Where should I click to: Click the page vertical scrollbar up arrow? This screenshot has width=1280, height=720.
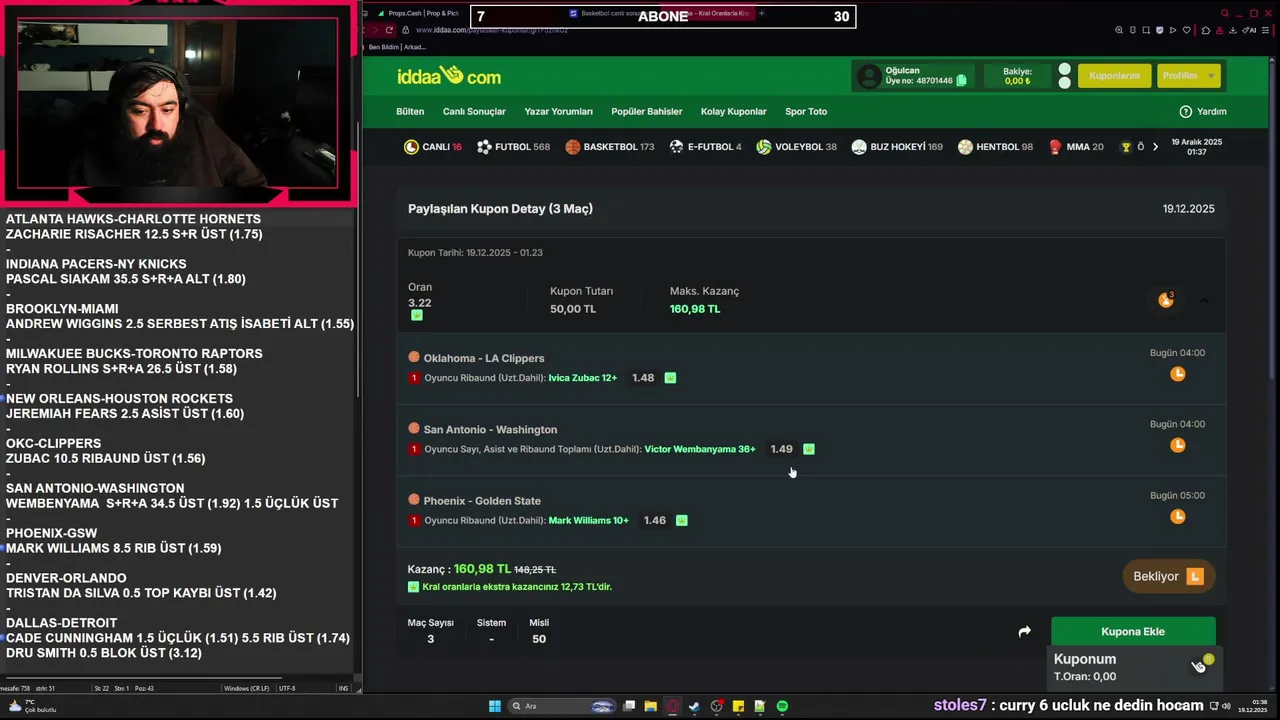(1274, 60)
